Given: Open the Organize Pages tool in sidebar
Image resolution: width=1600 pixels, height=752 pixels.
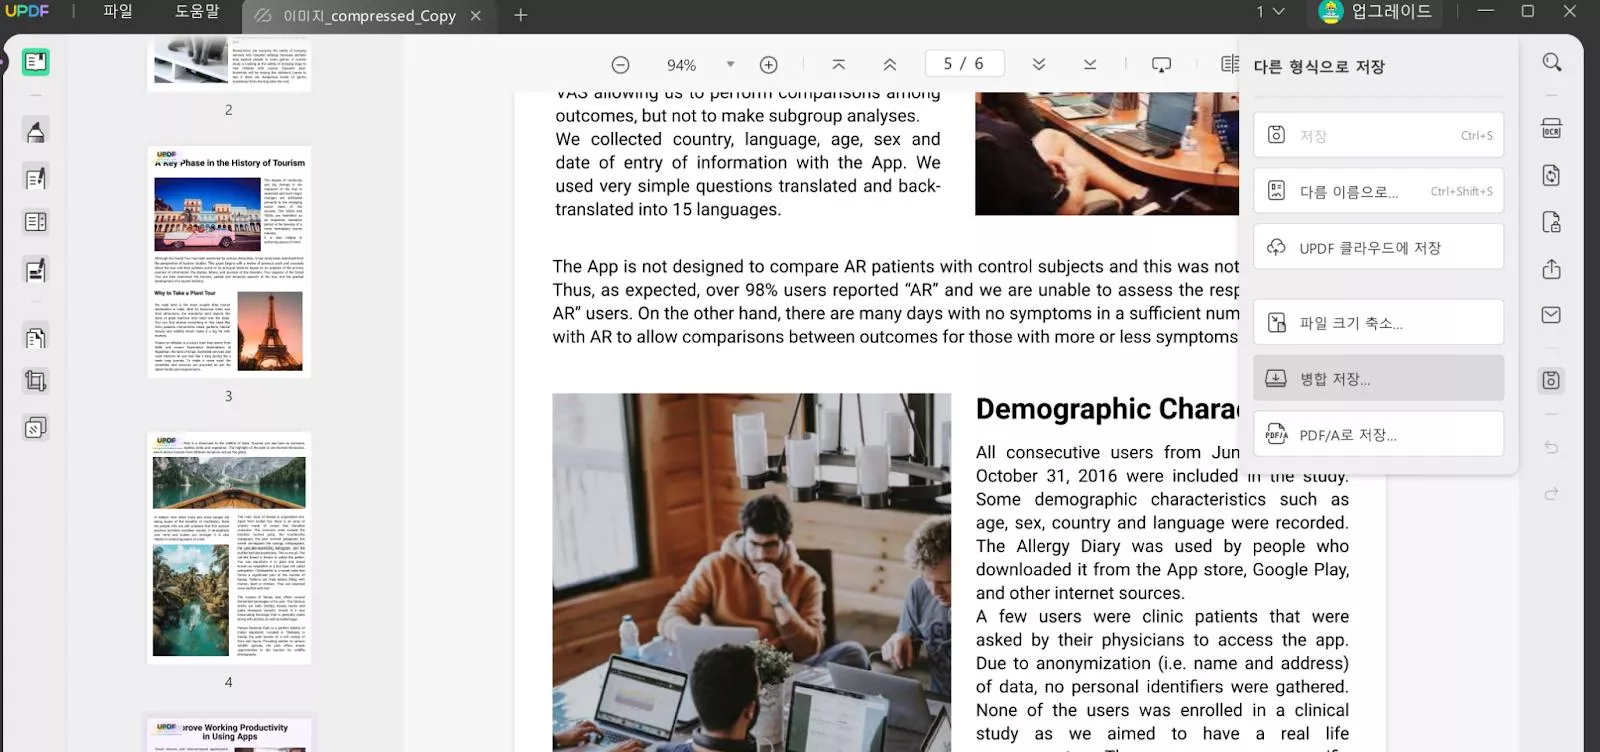Looking at the screenshot, I should tap(36, 338).
